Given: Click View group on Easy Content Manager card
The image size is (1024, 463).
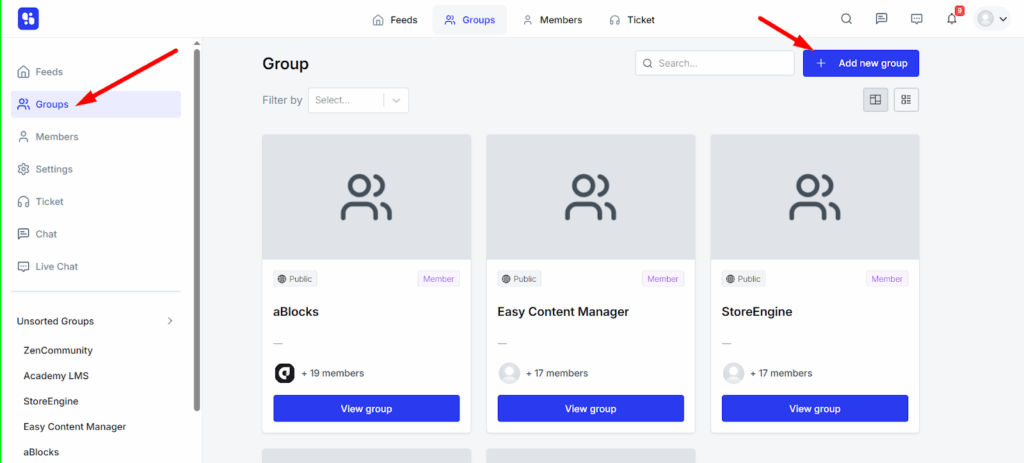Looking at the screenshot, I should (590, 409).
